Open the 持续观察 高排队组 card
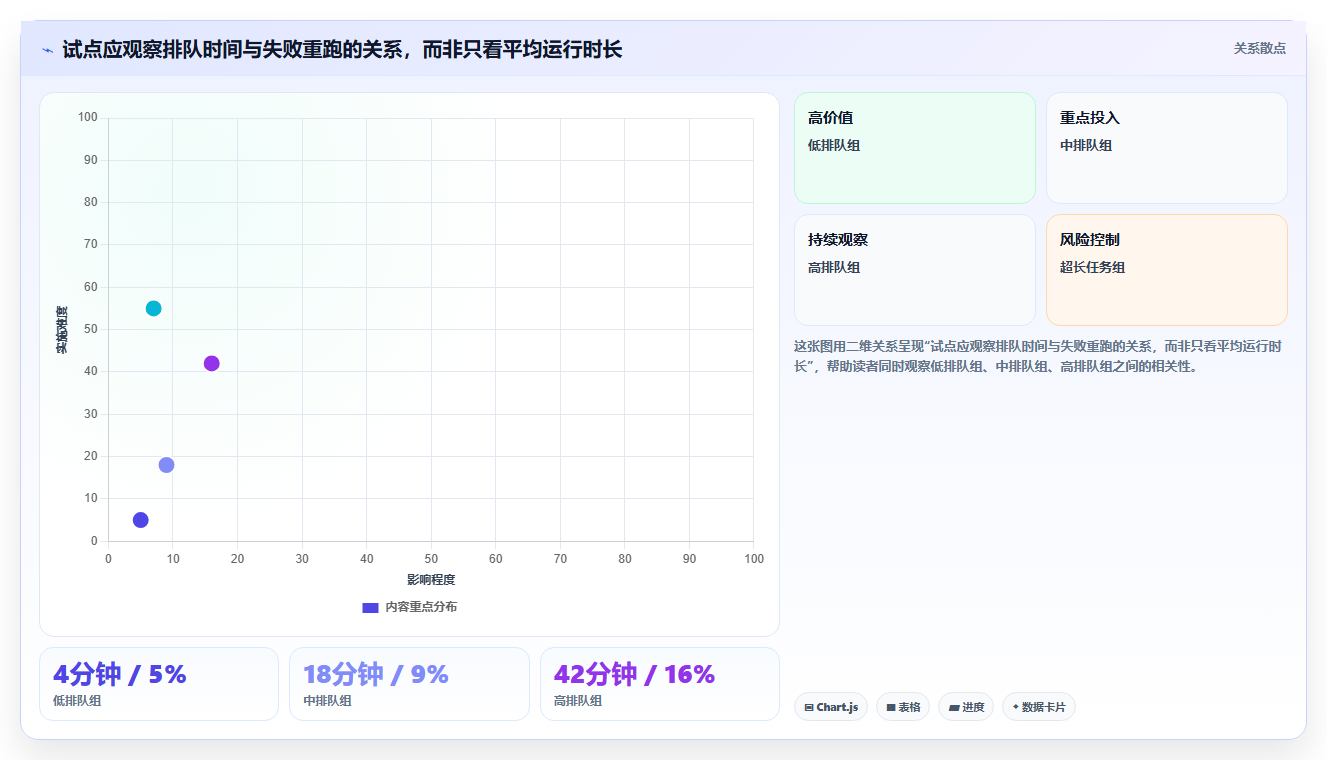The image size is (1327, 760). [914, 270]
